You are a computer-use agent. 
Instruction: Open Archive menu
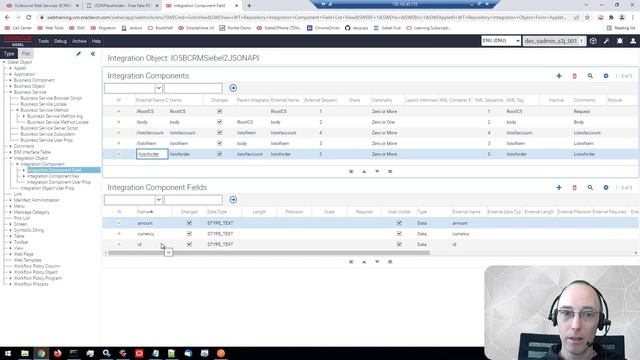pos(79,41)
